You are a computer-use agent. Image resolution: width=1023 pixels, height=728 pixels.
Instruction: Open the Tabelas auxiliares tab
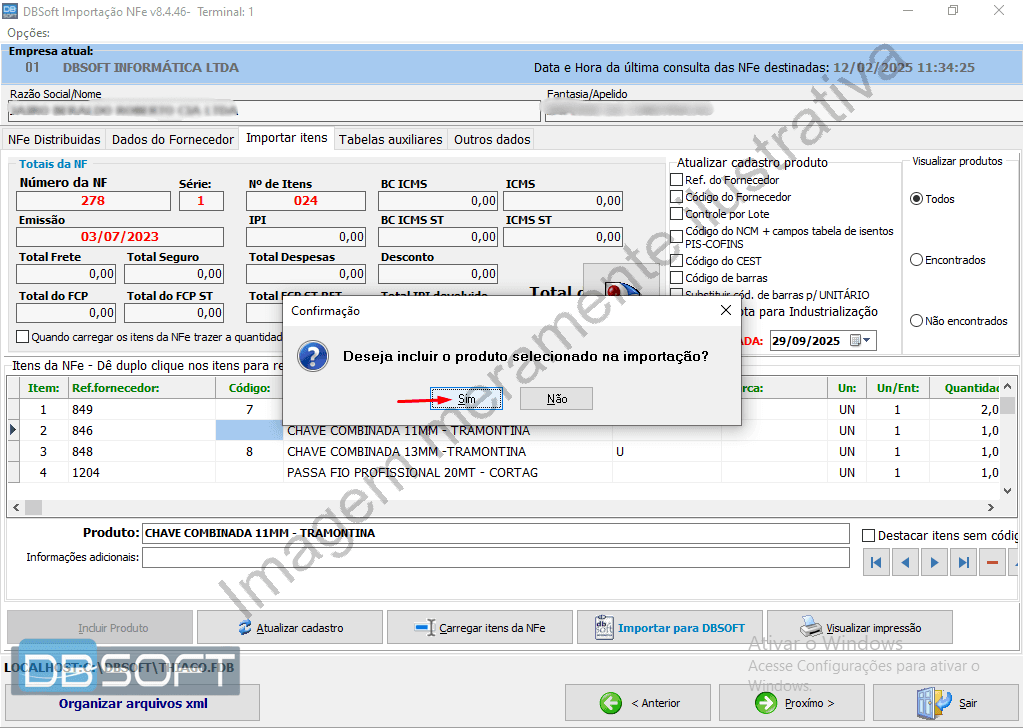390,140
